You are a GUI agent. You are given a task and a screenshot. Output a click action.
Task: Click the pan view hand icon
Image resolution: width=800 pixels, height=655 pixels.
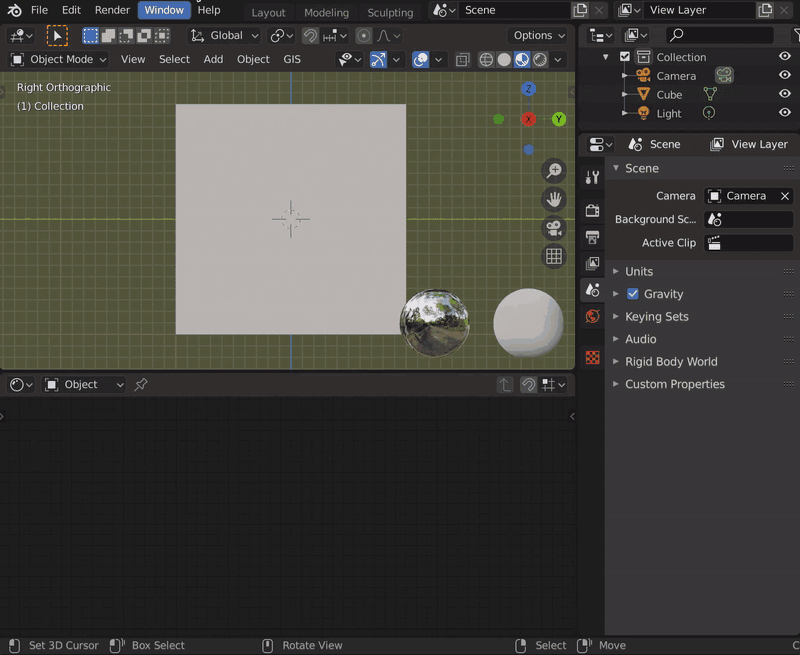point(553,199)
